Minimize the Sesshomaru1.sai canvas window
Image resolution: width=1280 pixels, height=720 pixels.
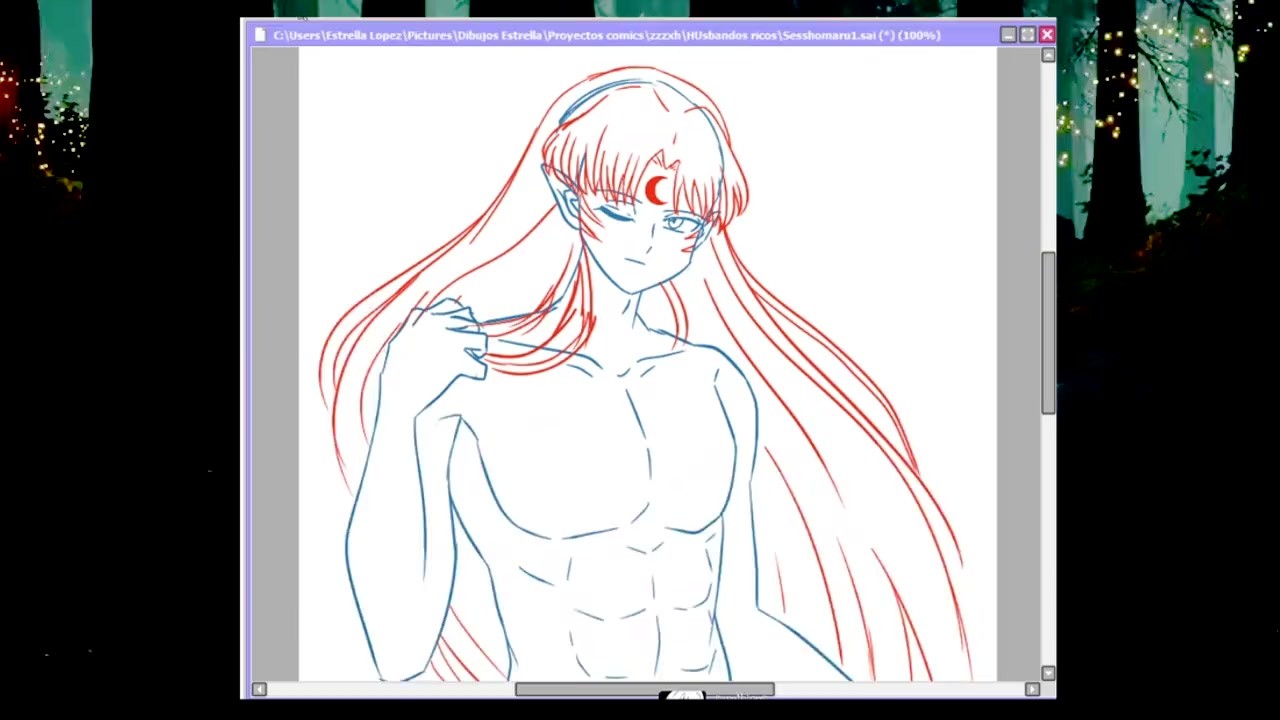(x=1008, y=35)
